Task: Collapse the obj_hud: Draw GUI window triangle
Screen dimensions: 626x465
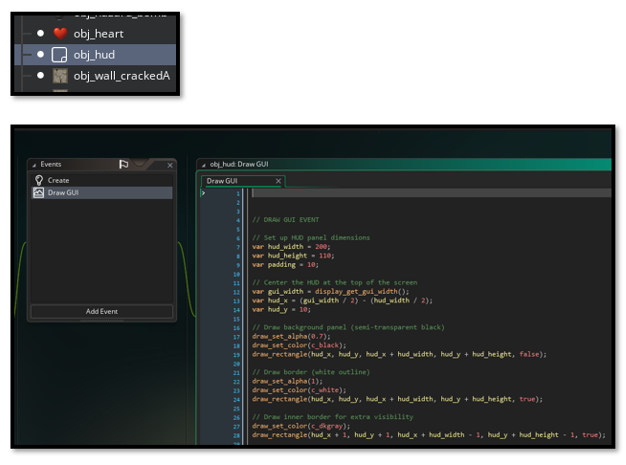Action: pos(203,164)
